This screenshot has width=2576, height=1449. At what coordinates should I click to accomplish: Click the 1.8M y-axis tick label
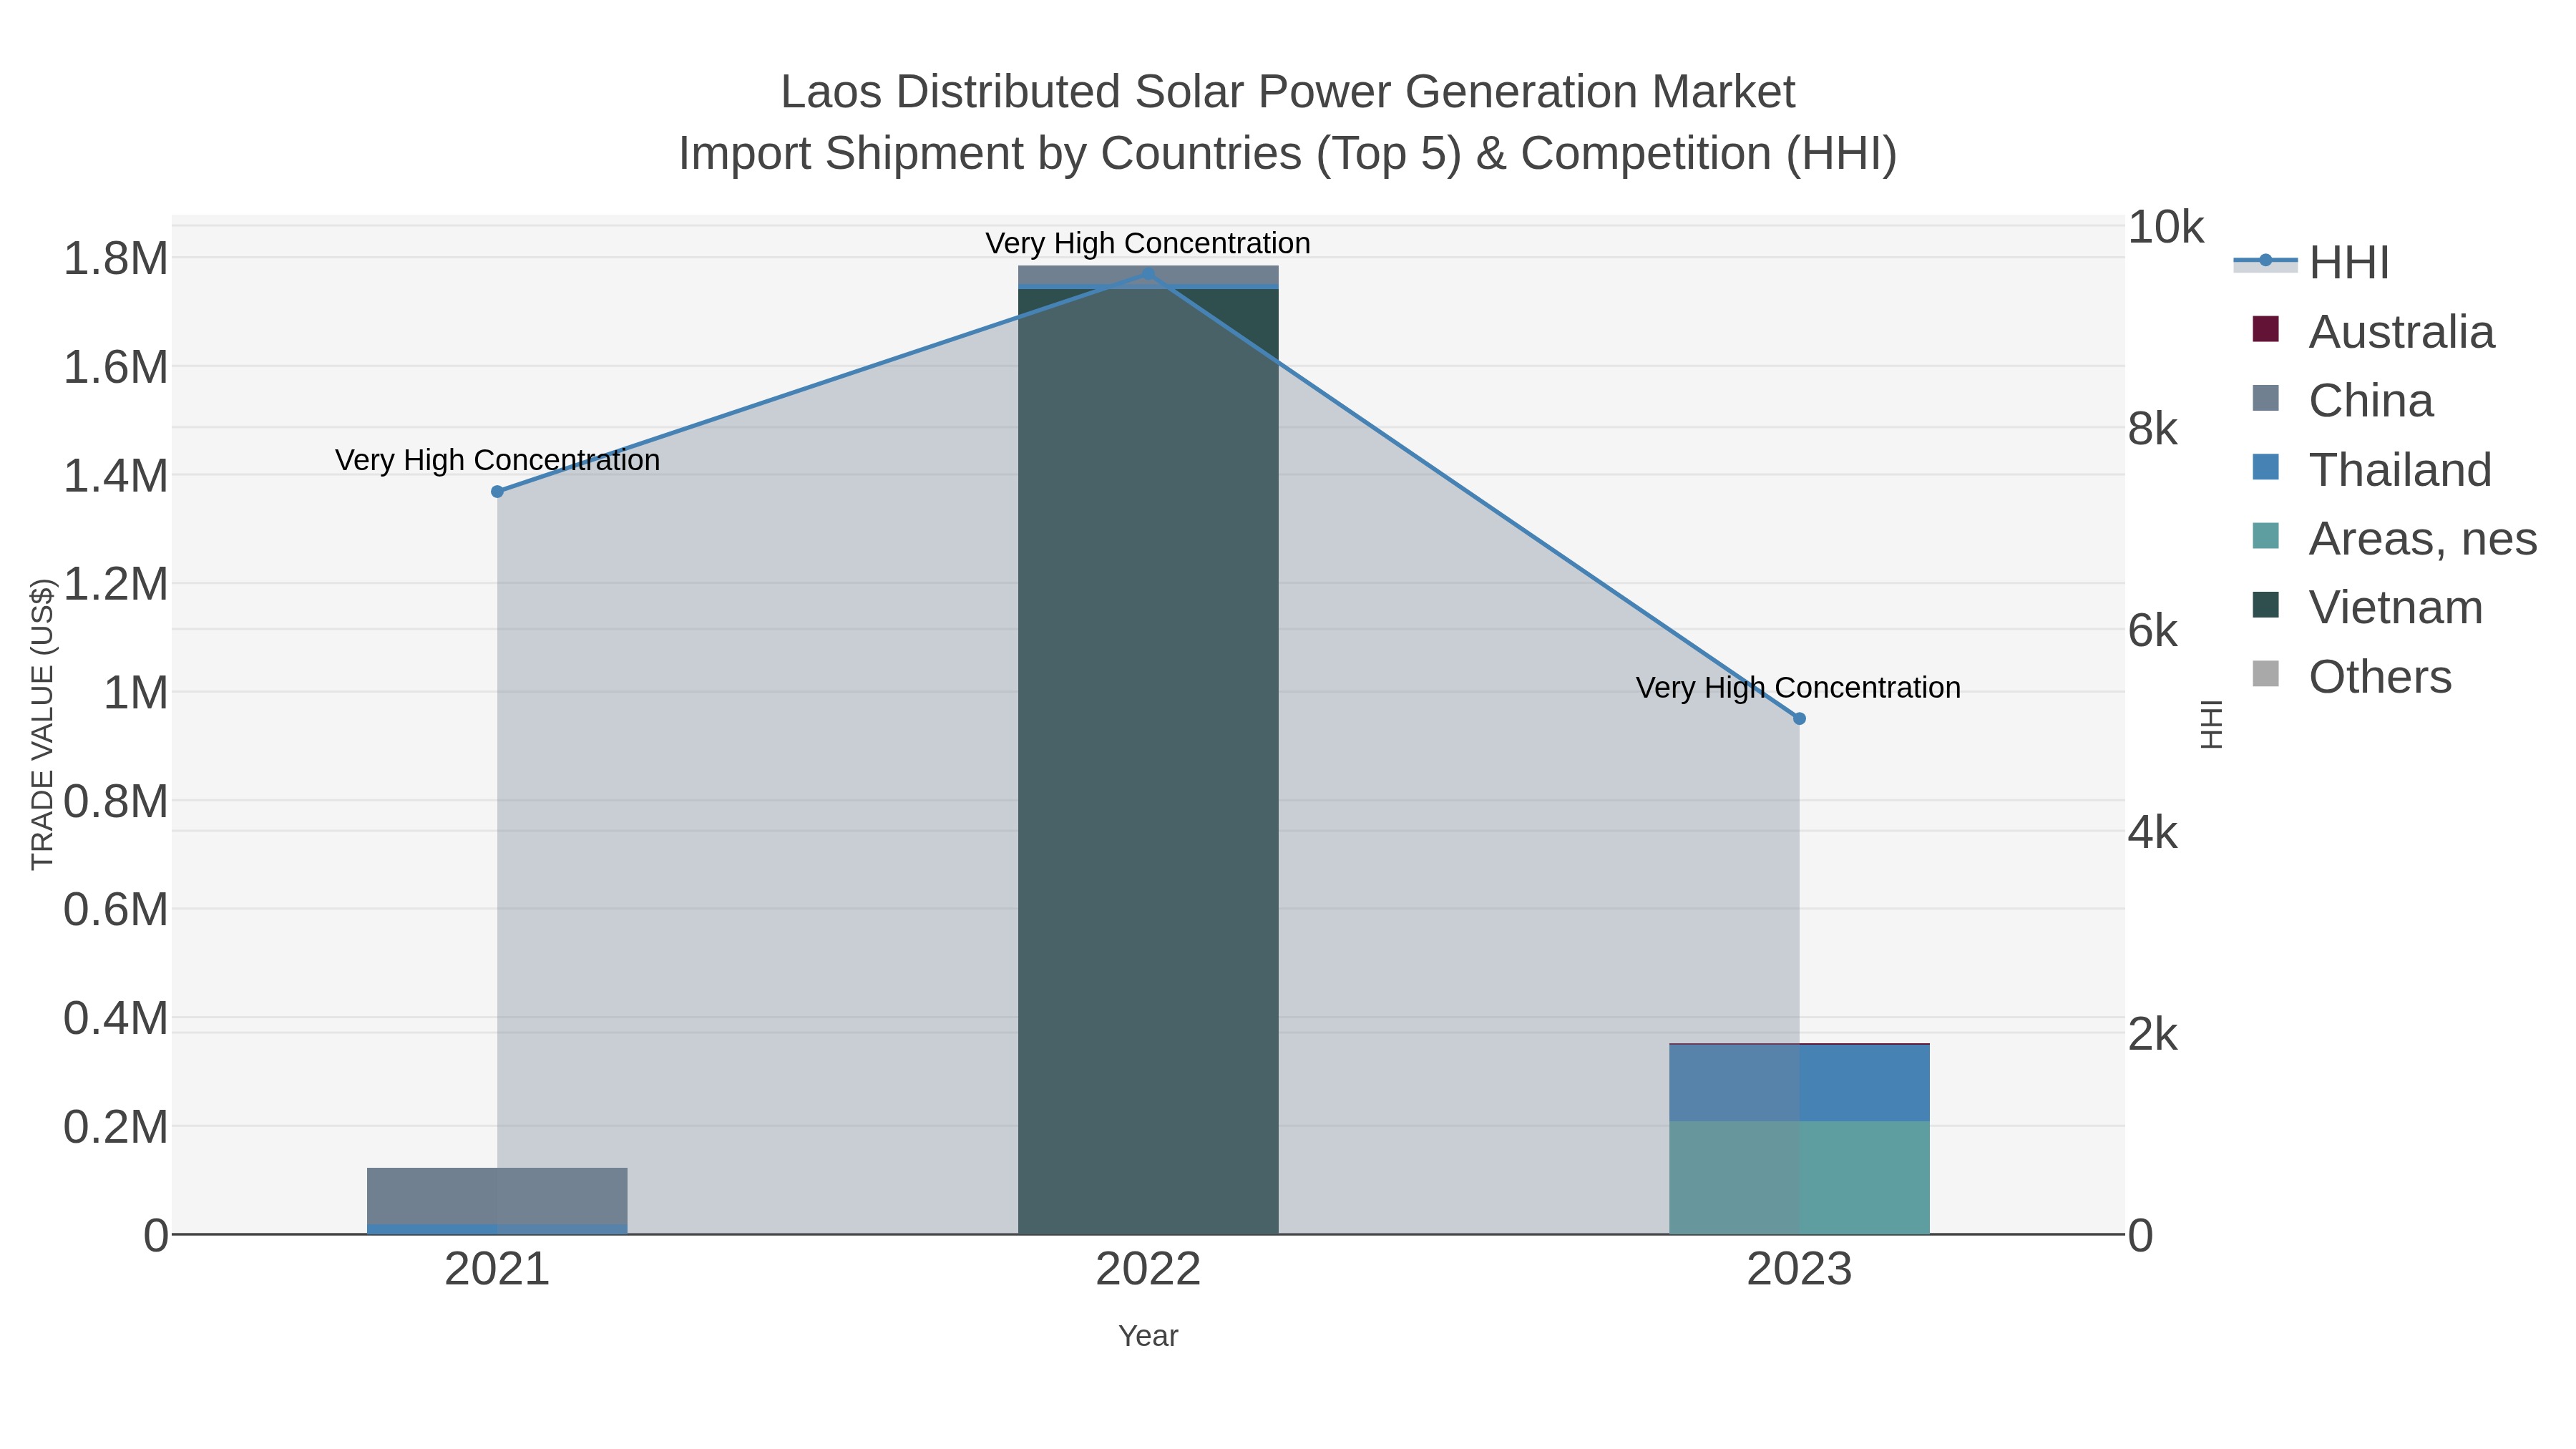tap(116, 259)
